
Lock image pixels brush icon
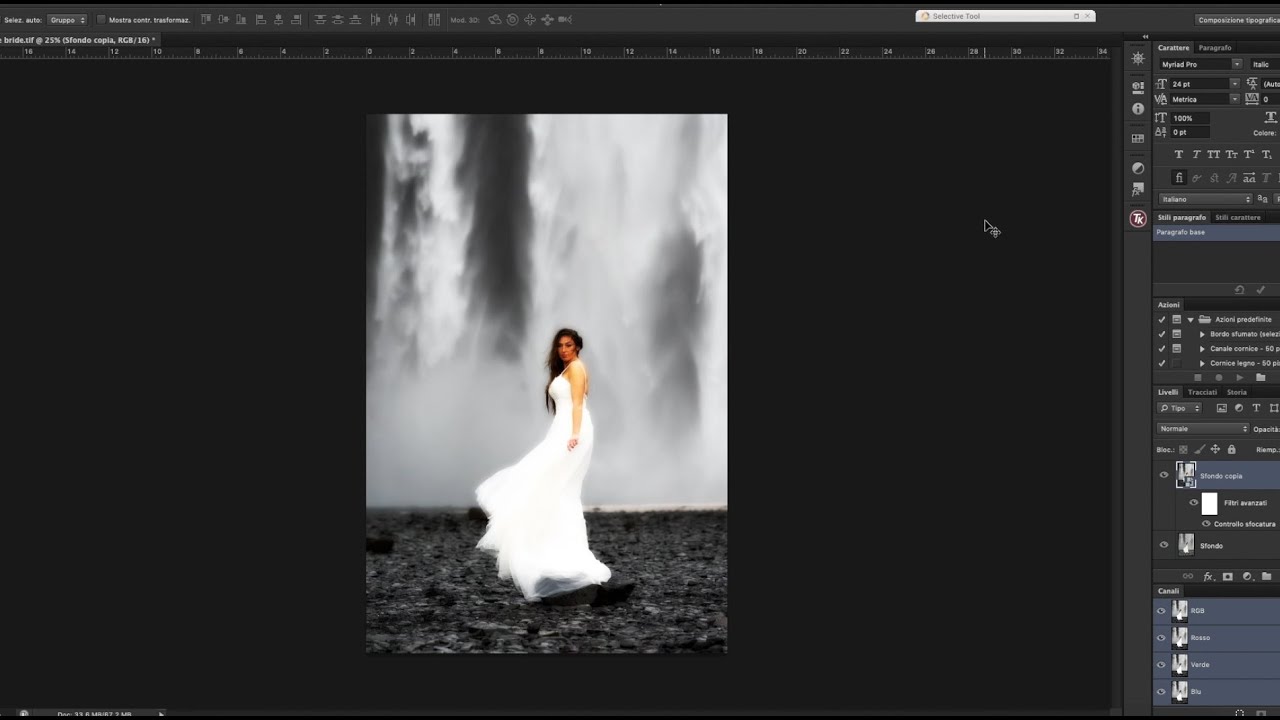point(1200,449)
